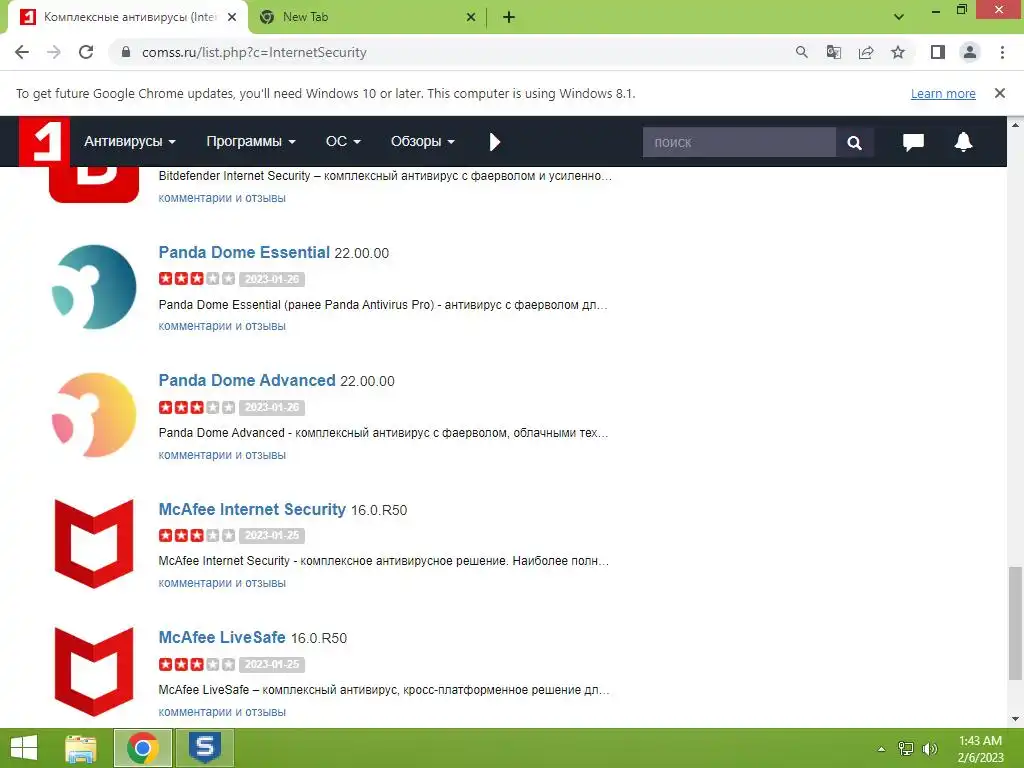
Task: Open the McAfee LiveSafe link
Action: tap(222, 637)
